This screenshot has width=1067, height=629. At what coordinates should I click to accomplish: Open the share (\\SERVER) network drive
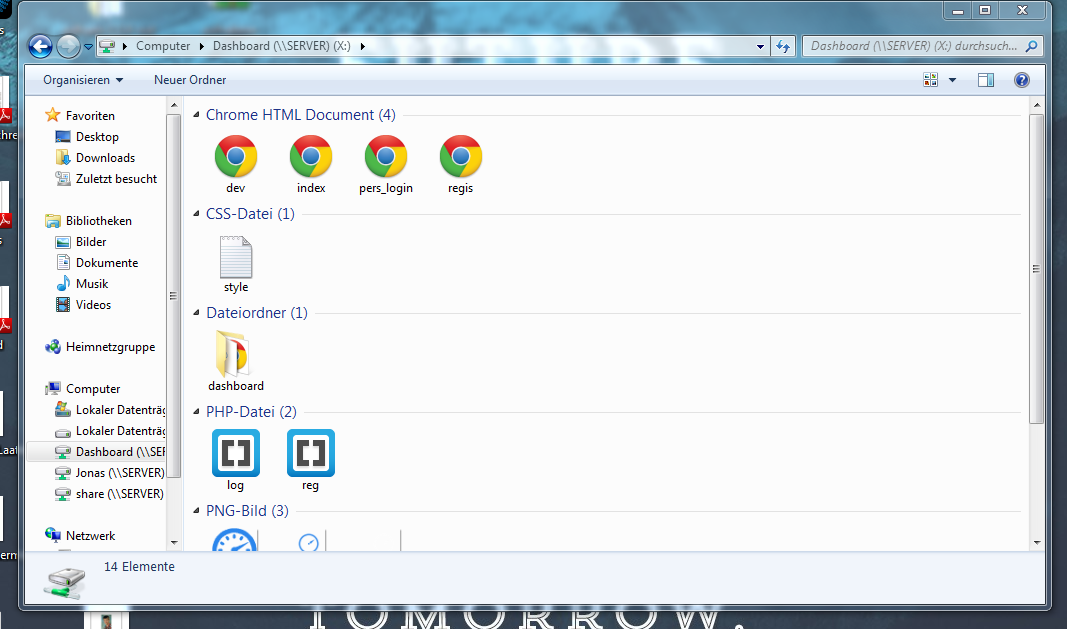point(109,494)
